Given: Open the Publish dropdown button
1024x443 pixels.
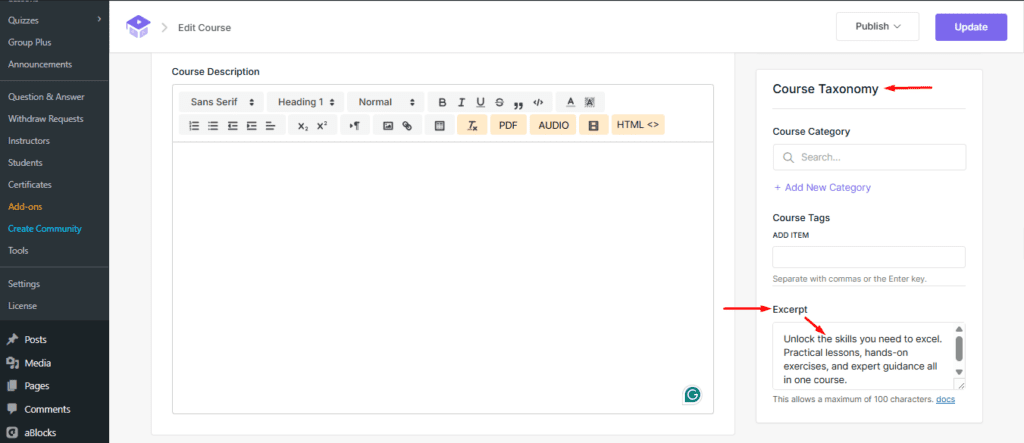Looking at the screenshot, I should pos(877,27).
